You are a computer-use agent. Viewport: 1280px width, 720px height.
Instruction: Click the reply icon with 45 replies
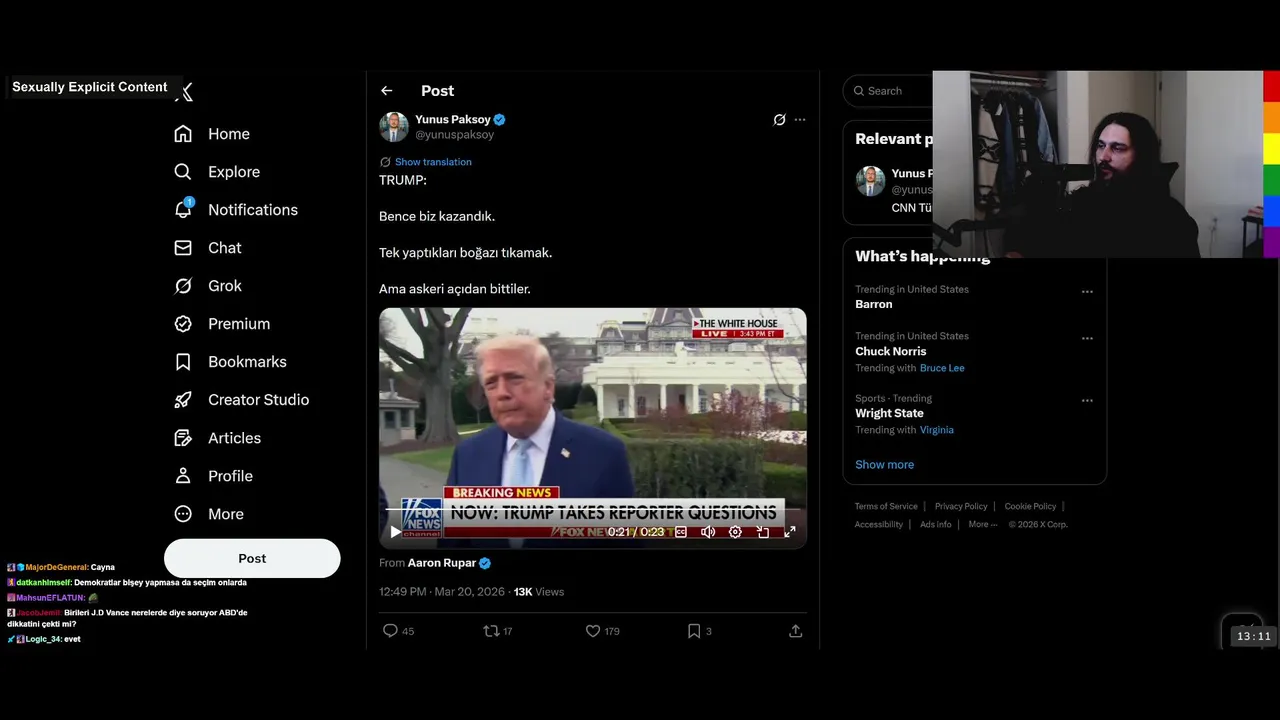click(x=391, y=631)
